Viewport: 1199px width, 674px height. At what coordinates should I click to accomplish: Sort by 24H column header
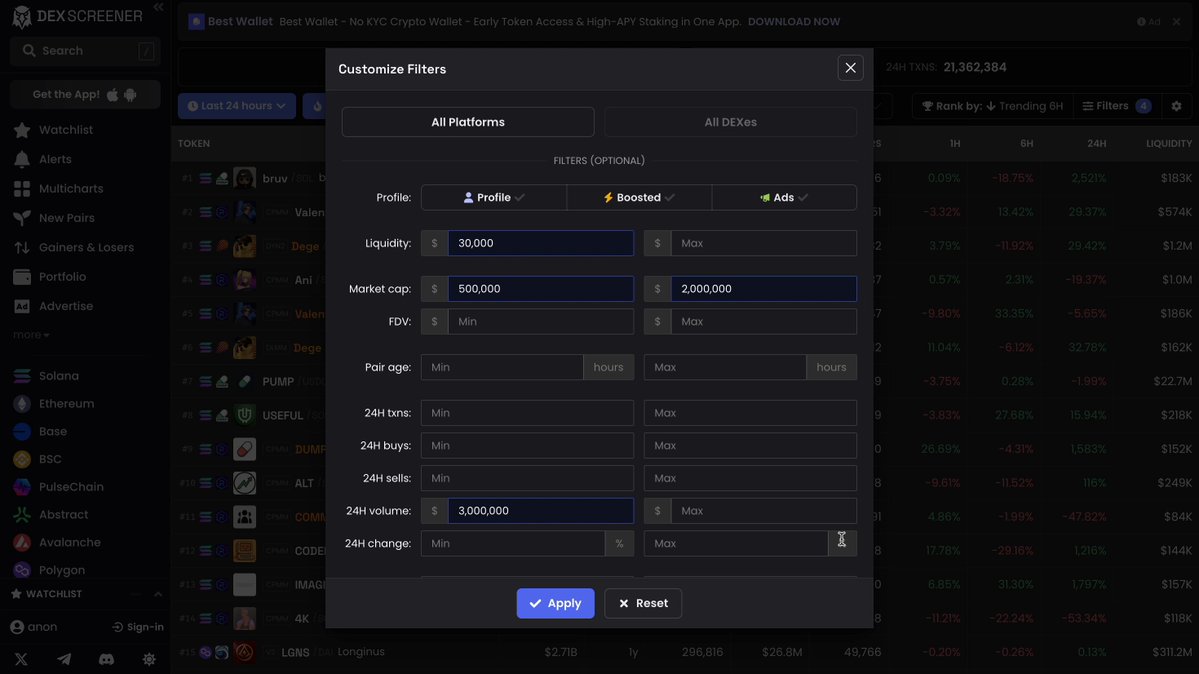1097,144
